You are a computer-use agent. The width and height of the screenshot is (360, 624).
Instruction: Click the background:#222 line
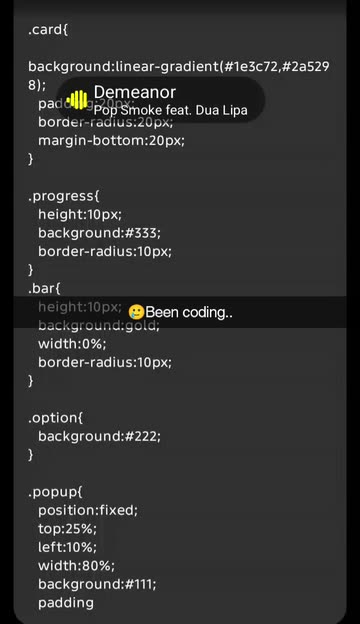click(x=99, y=437)
